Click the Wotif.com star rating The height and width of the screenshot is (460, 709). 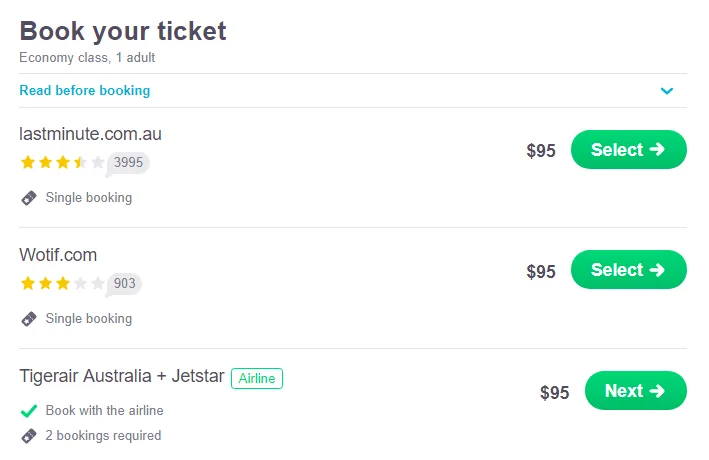point(62,283)
